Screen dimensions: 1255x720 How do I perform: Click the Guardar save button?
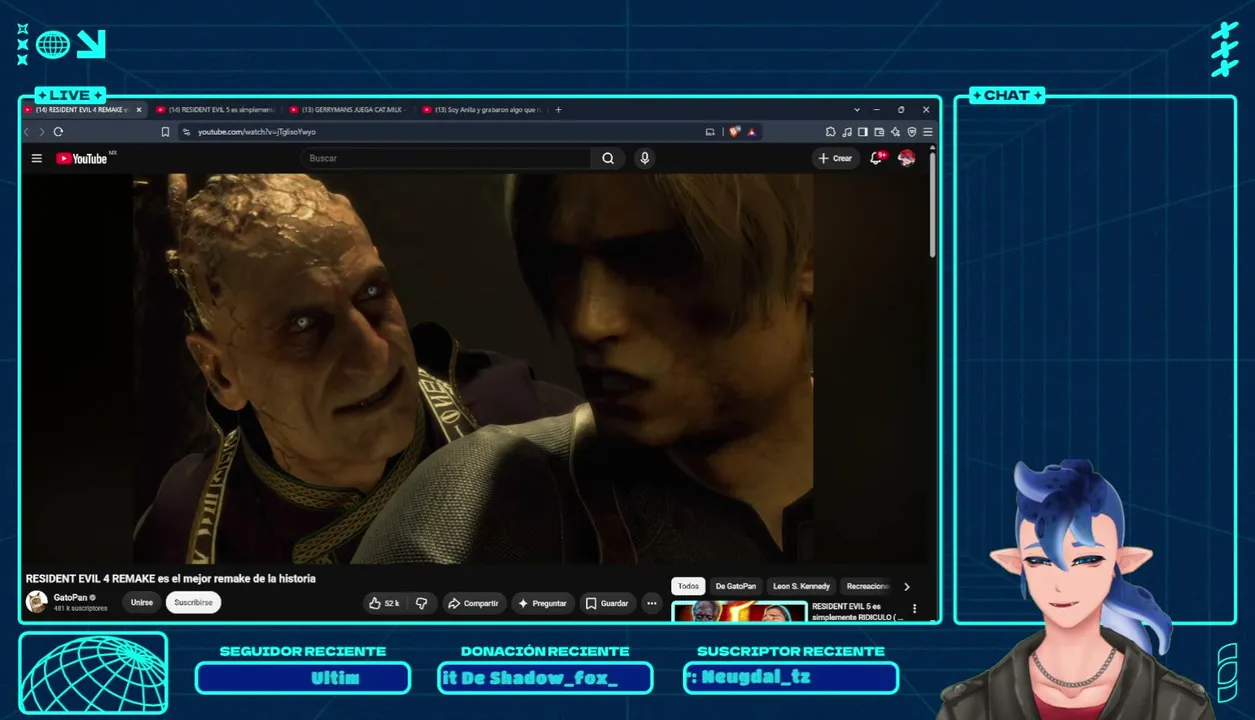pyautogui.click(x=607, y=603)
